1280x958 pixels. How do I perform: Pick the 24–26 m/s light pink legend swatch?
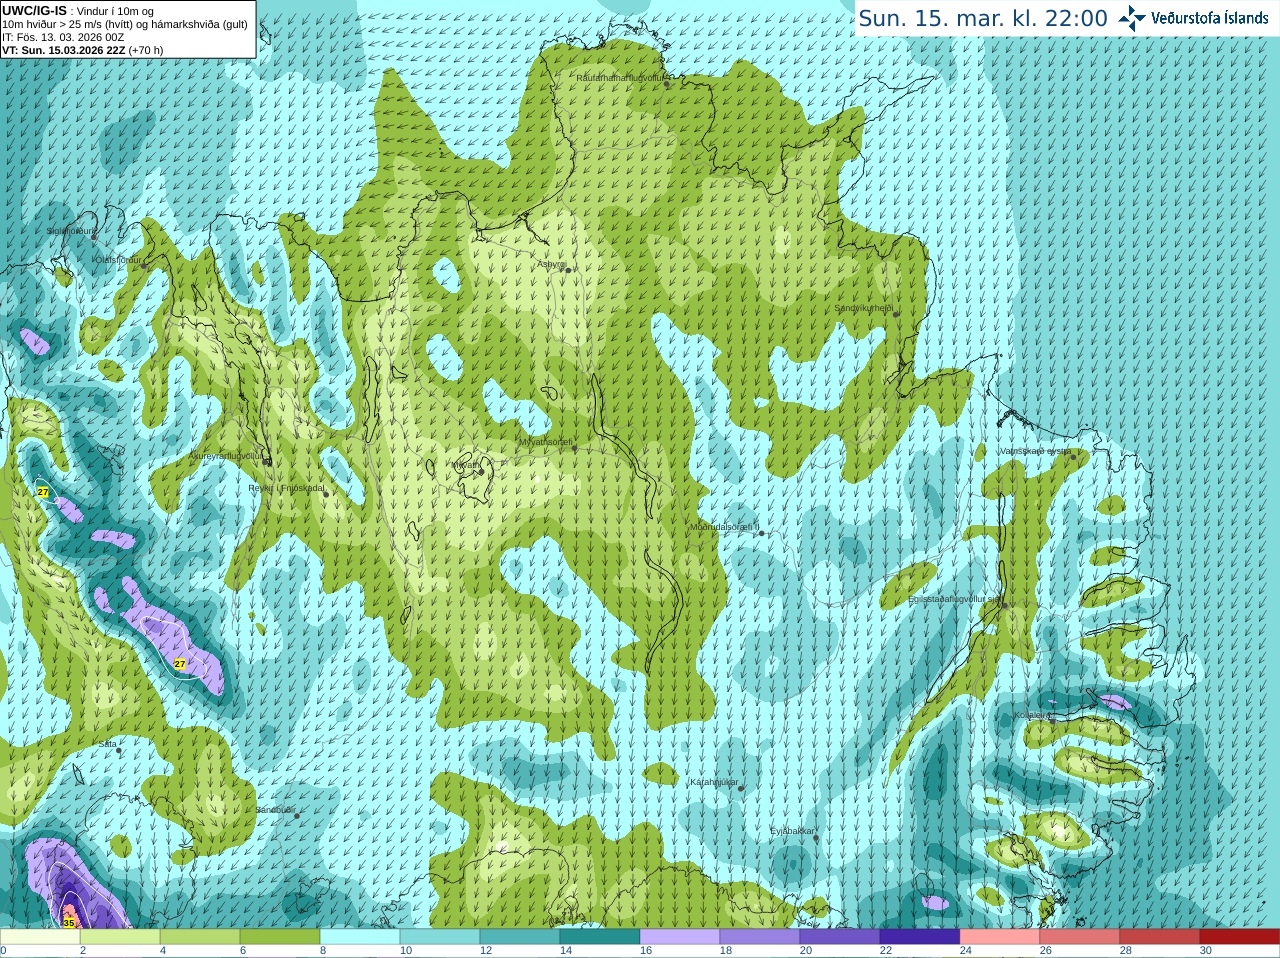click(x=1000, y=937)
